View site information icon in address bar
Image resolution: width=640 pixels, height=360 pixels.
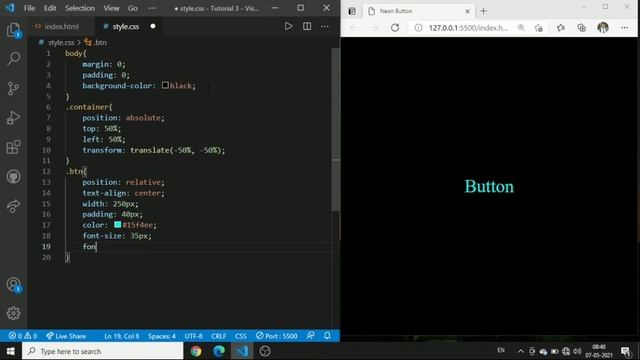click(x=418, y=28)
